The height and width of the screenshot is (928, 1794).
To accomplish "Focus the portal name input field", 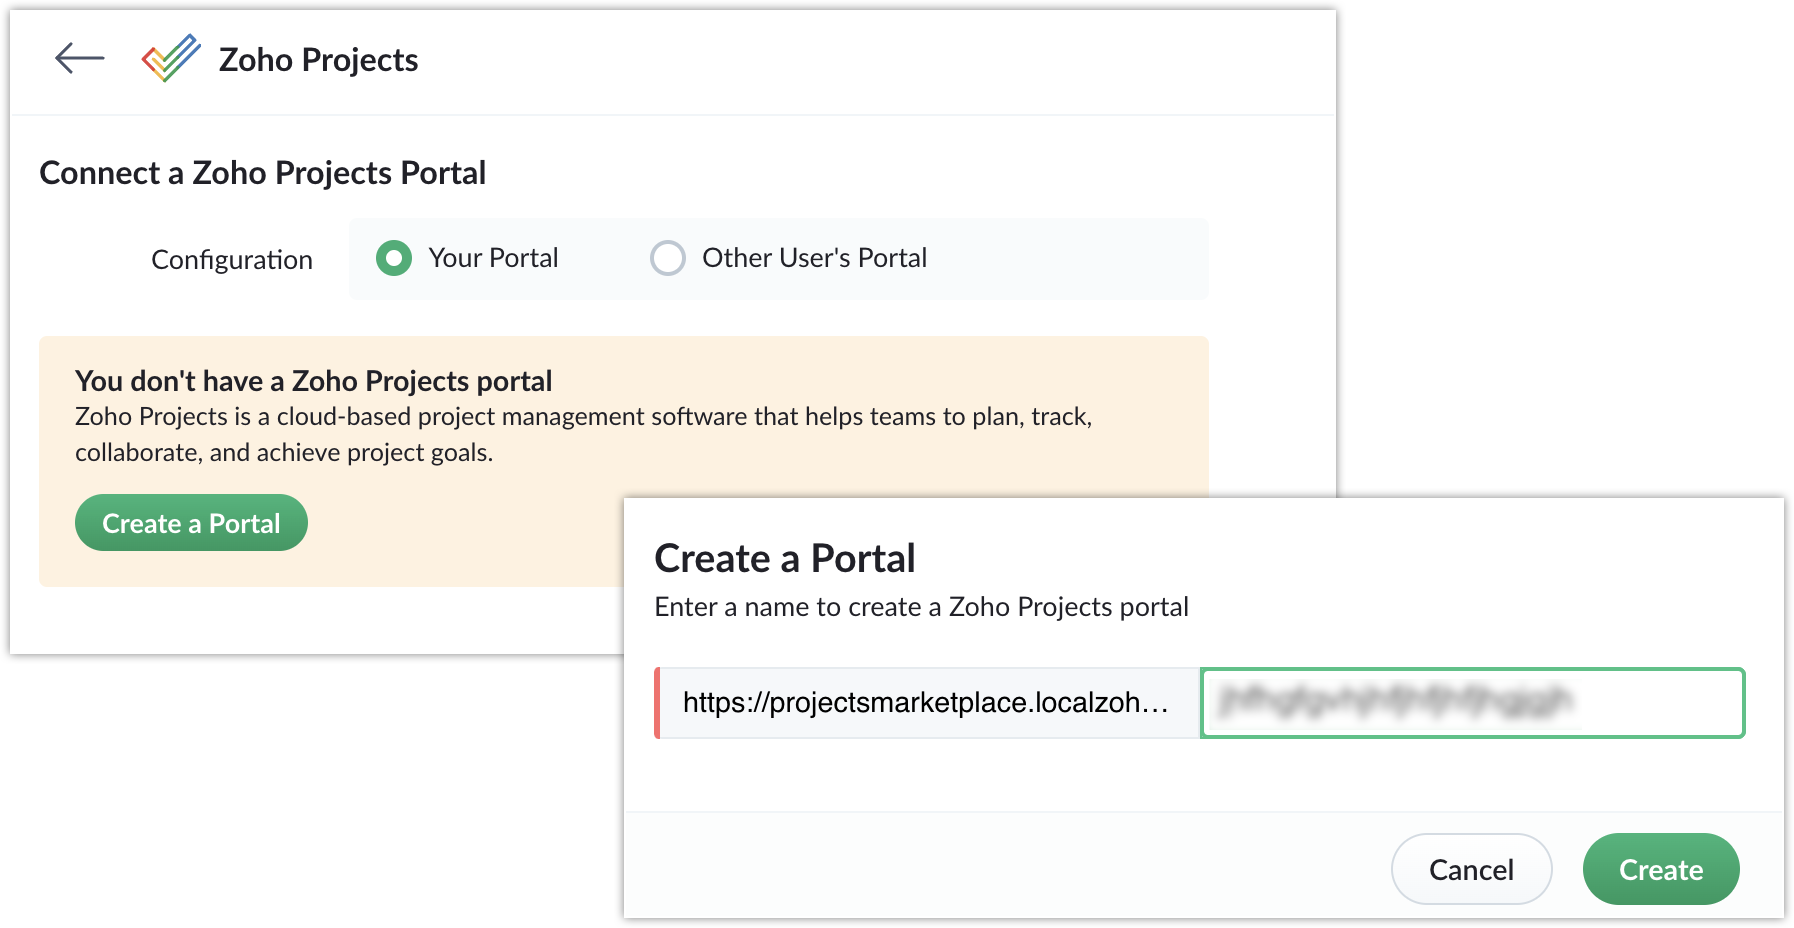I will [x=1473, y=703].
